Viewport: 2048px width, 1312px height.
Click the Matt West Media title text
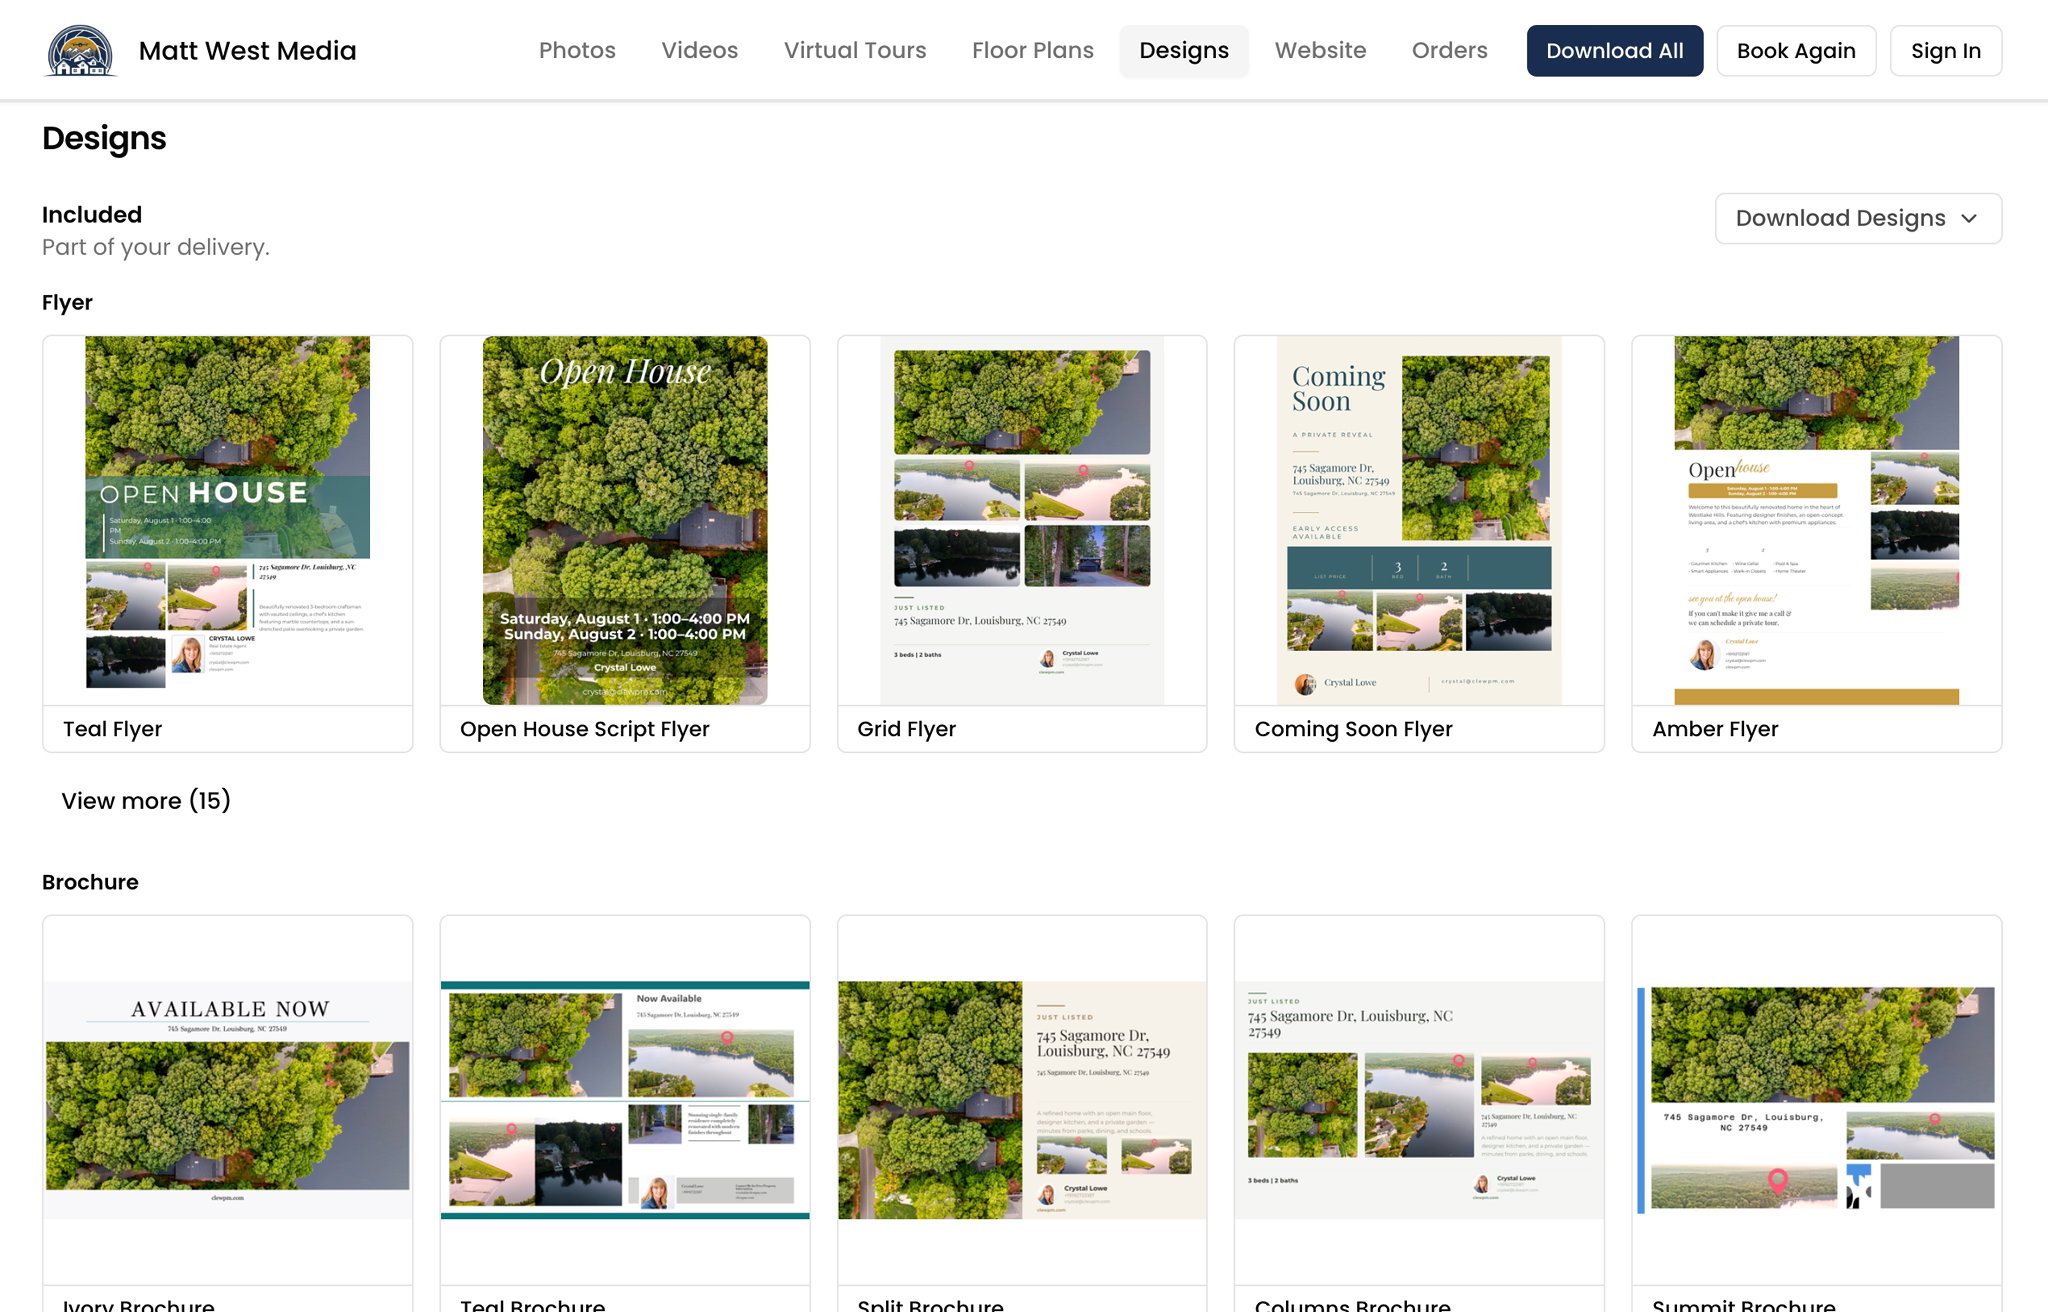247,51
